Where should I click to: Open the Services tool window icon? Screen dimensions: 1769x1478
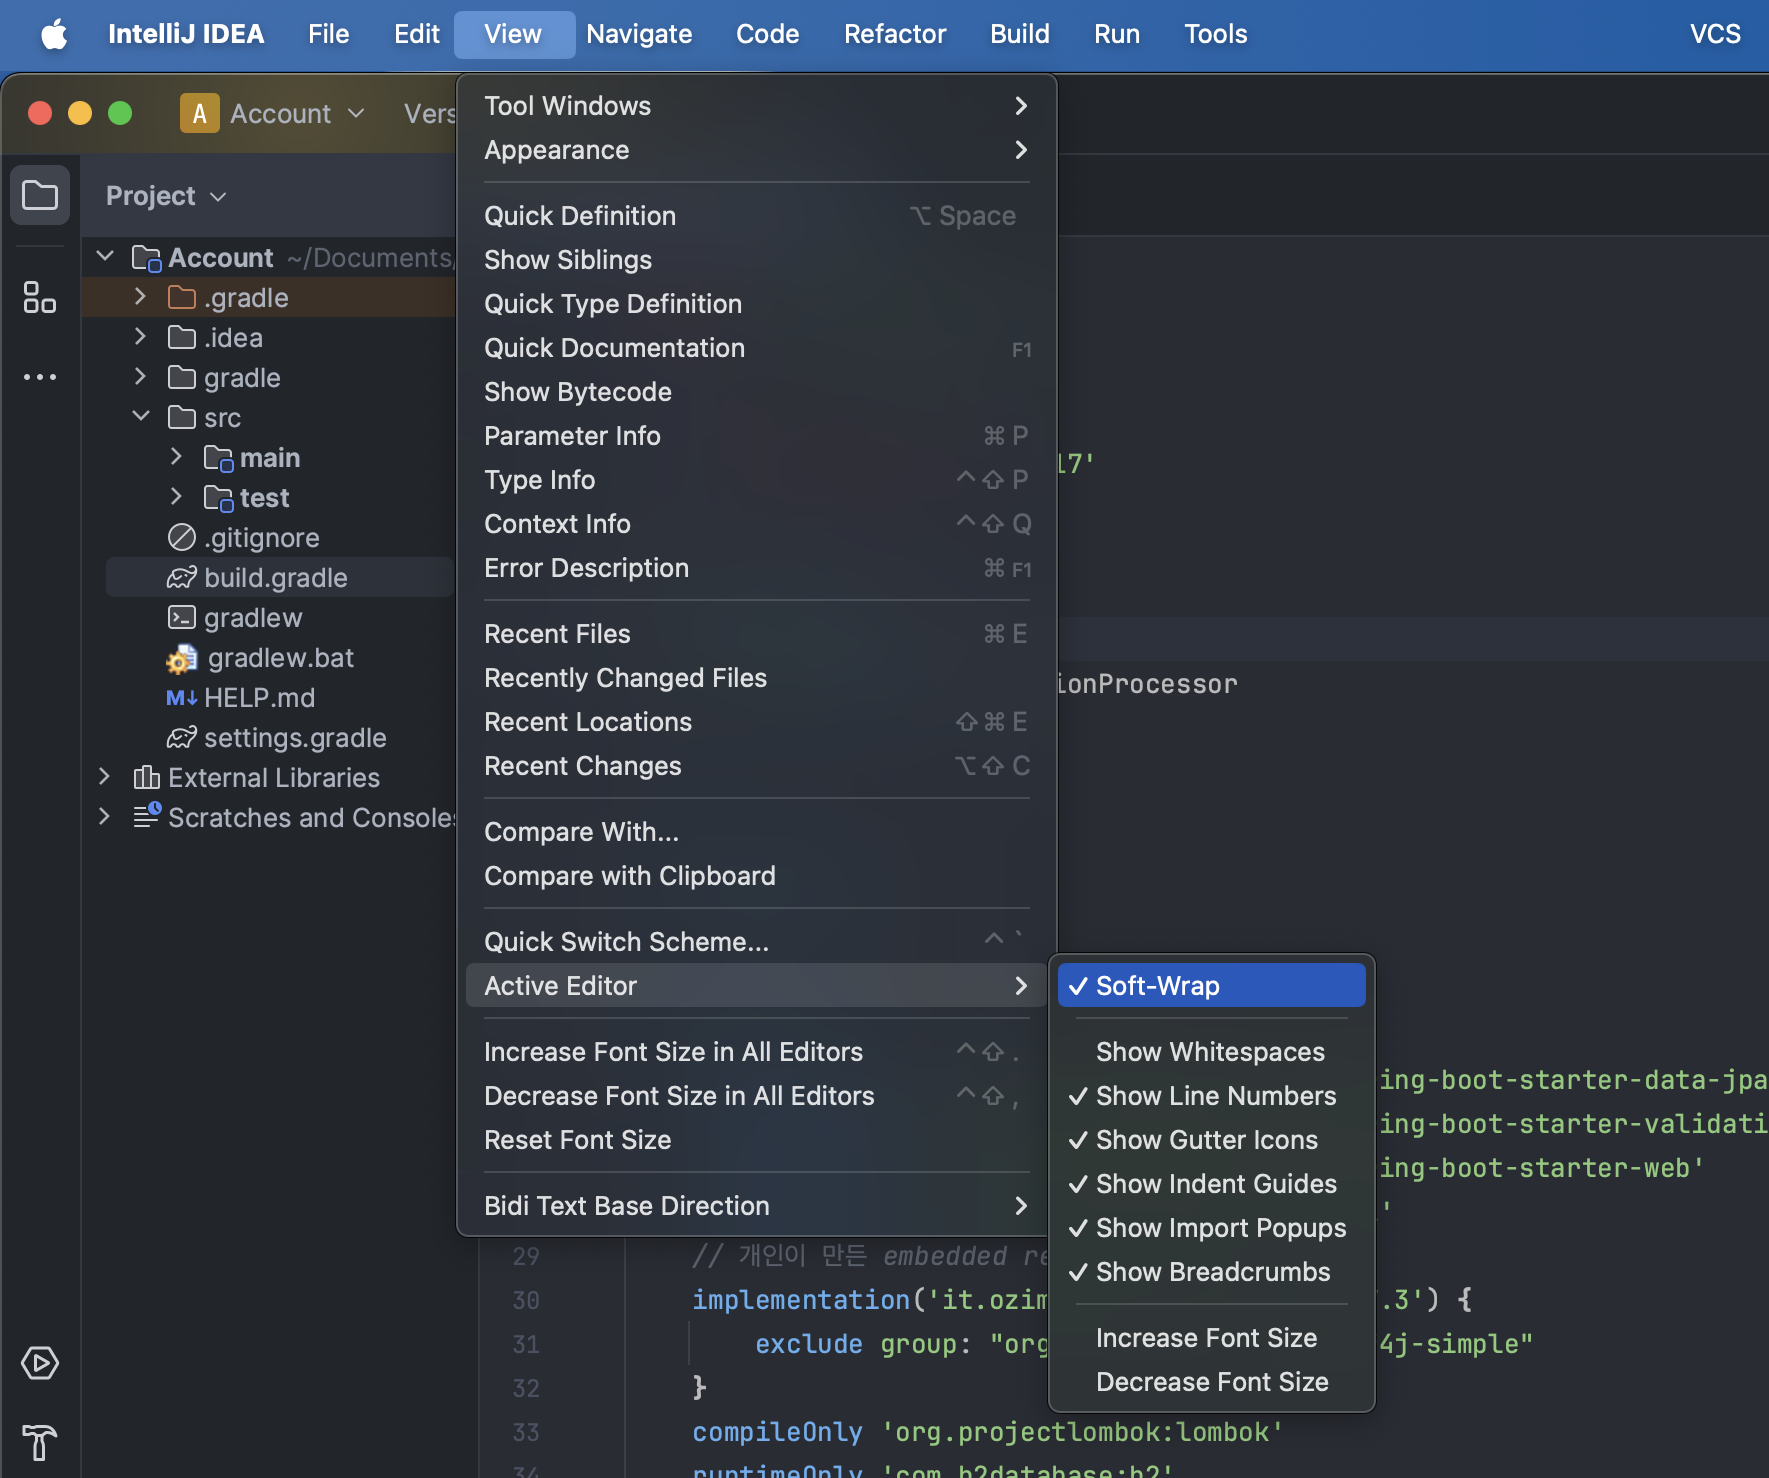(x=40, y=1363)
